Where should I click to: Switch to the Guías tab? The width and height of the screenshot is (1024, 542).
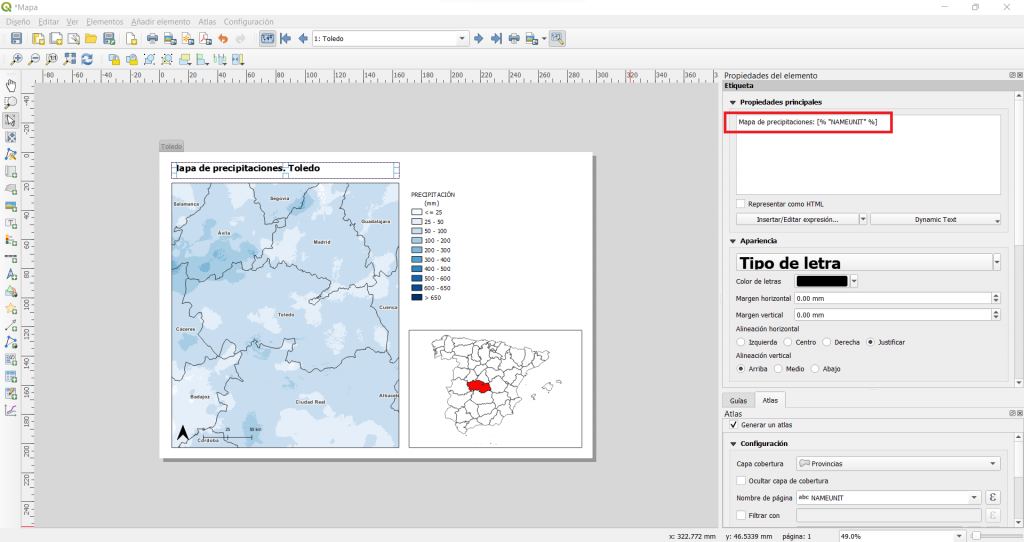tap(738, 400)
